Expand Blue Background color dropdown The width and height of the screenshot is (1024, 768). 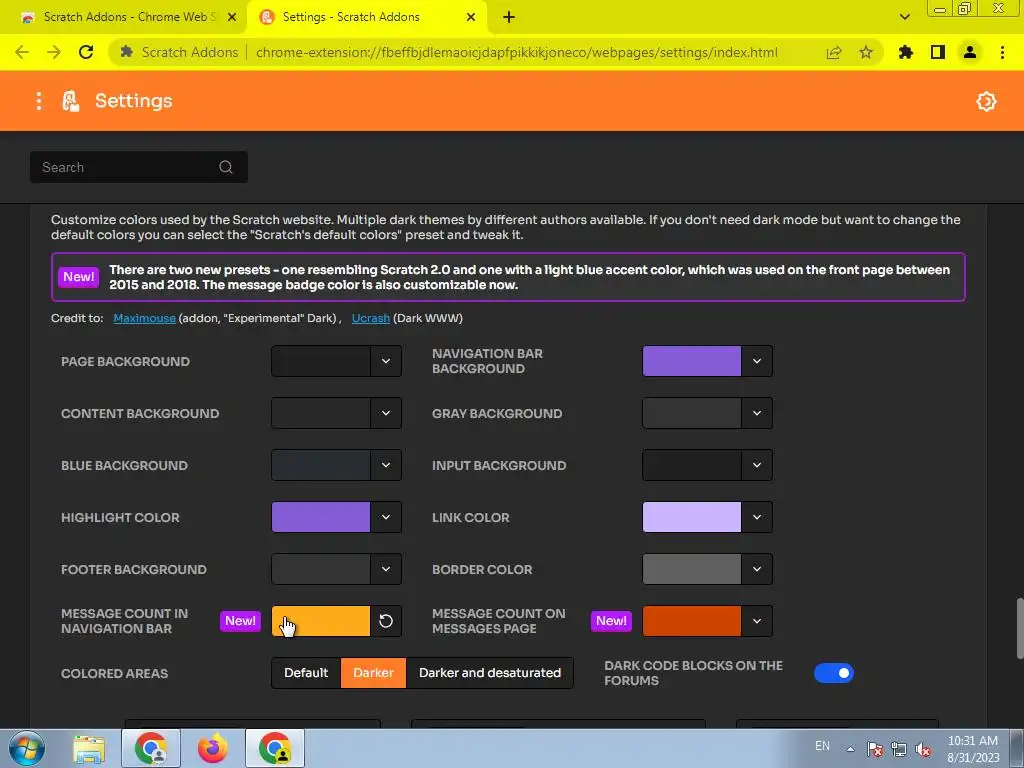pos(386,465)
